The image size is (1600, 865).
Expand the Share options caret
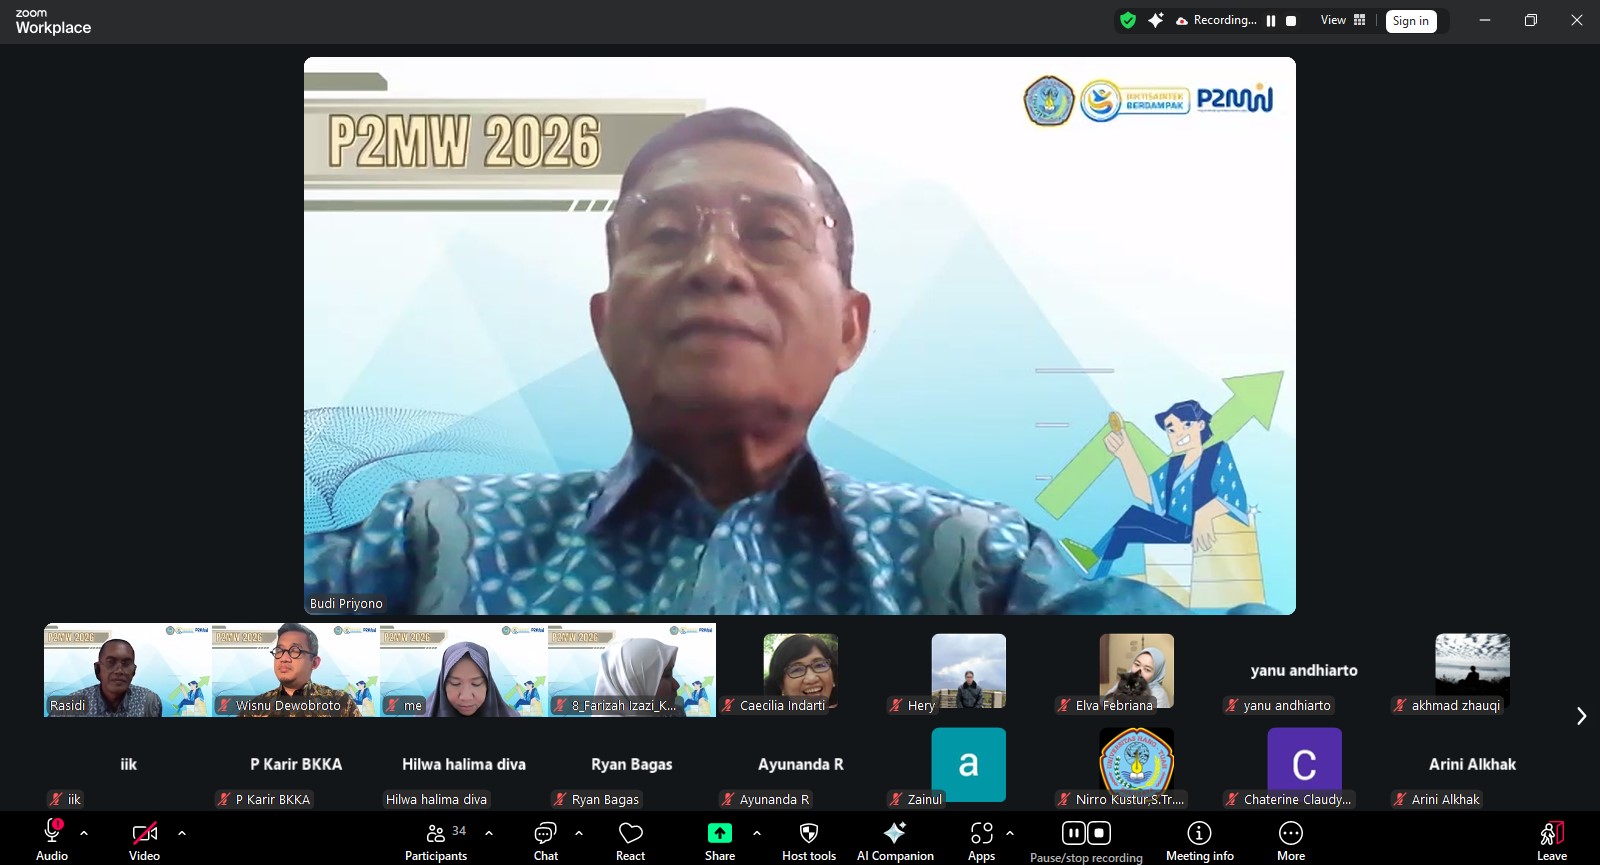(757, 832)
